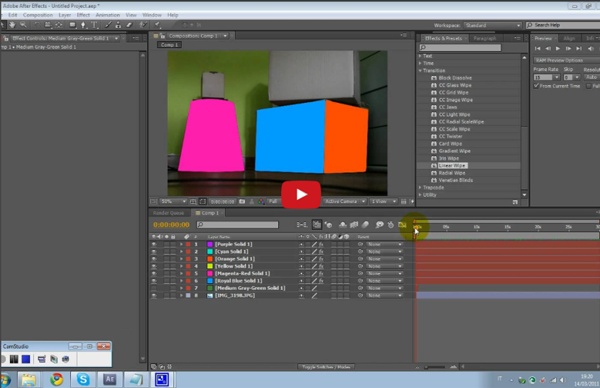Open the Active Camera dropdown
This screenshot has width=600, height=388.
point(345,201)
